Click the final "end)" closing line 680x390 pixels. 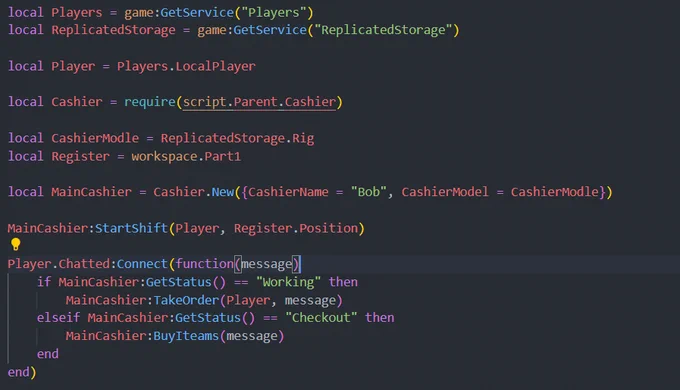[x=22, y=373]
